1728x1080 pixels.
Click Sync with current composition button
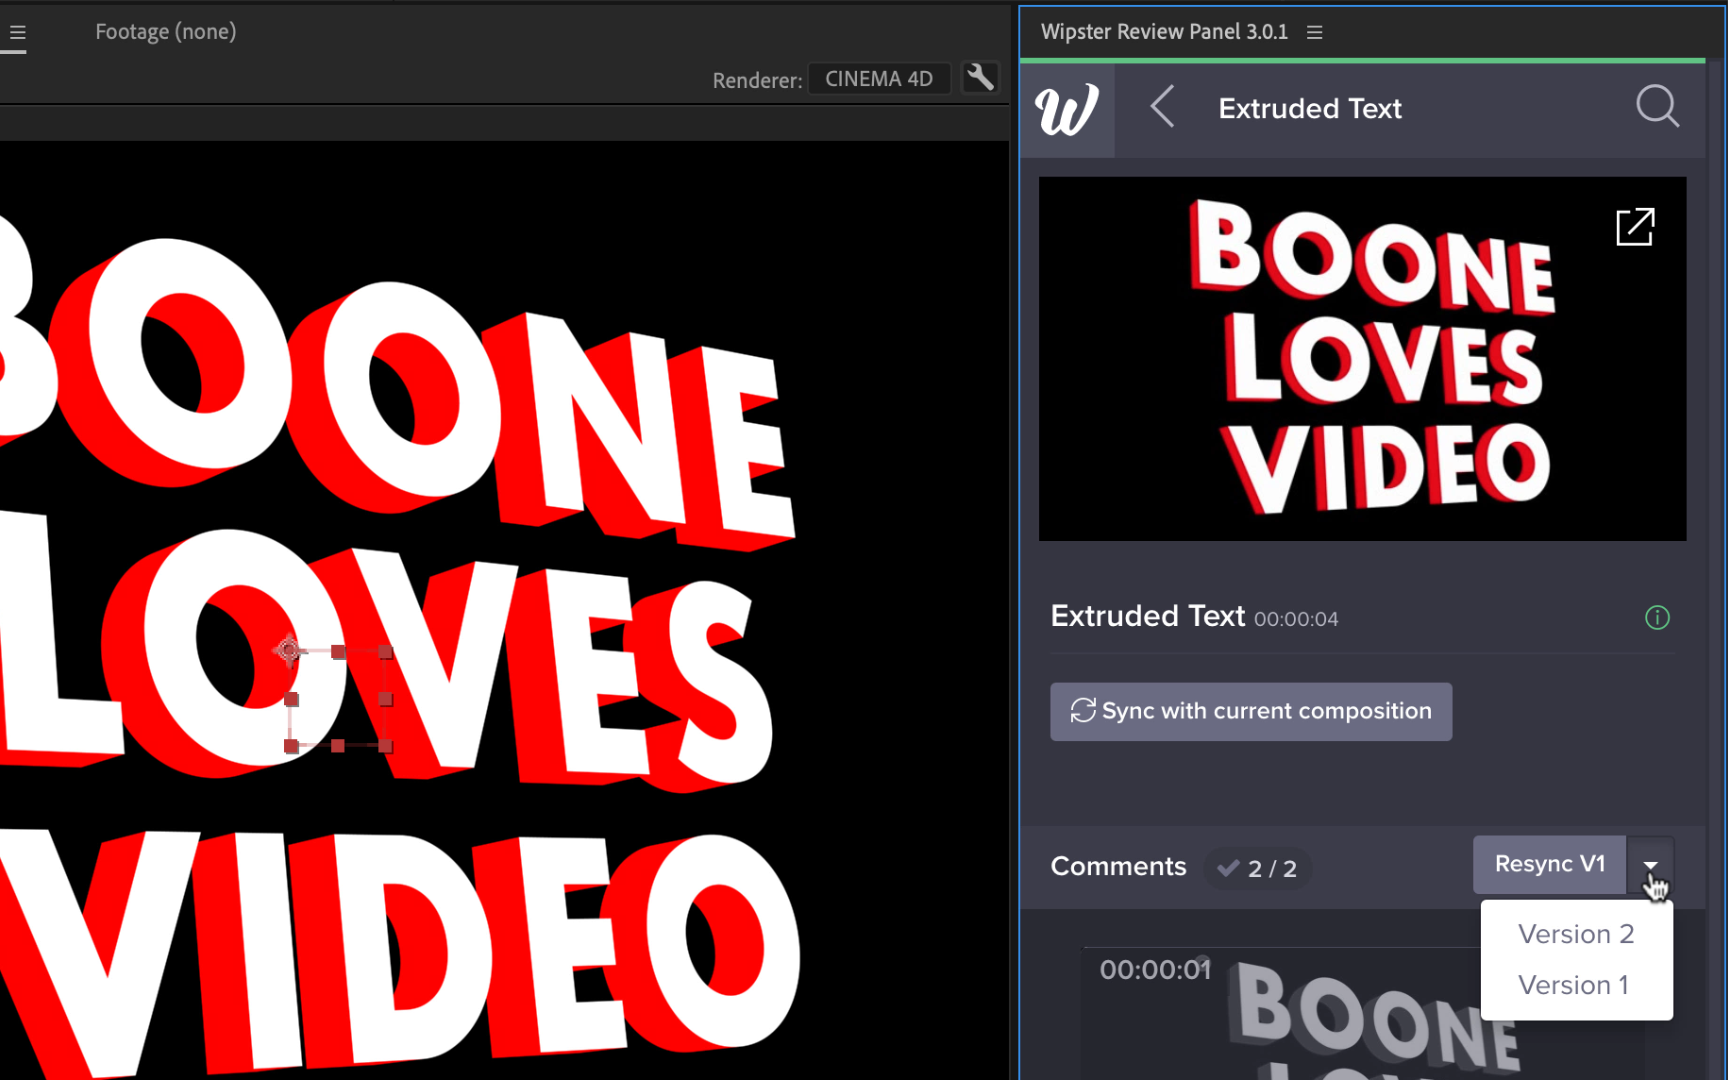[1251, 711]
